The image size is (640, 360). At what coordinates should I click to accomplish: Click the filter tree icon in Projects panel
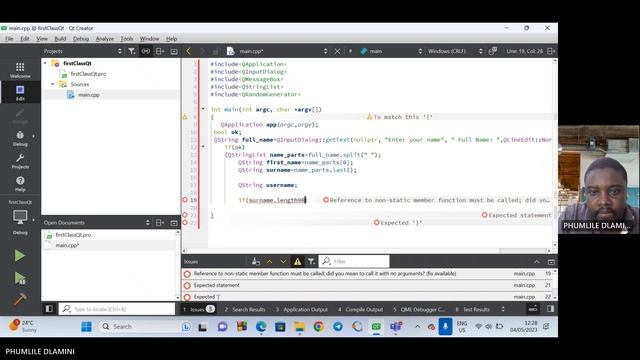click(x=131, y=51)
